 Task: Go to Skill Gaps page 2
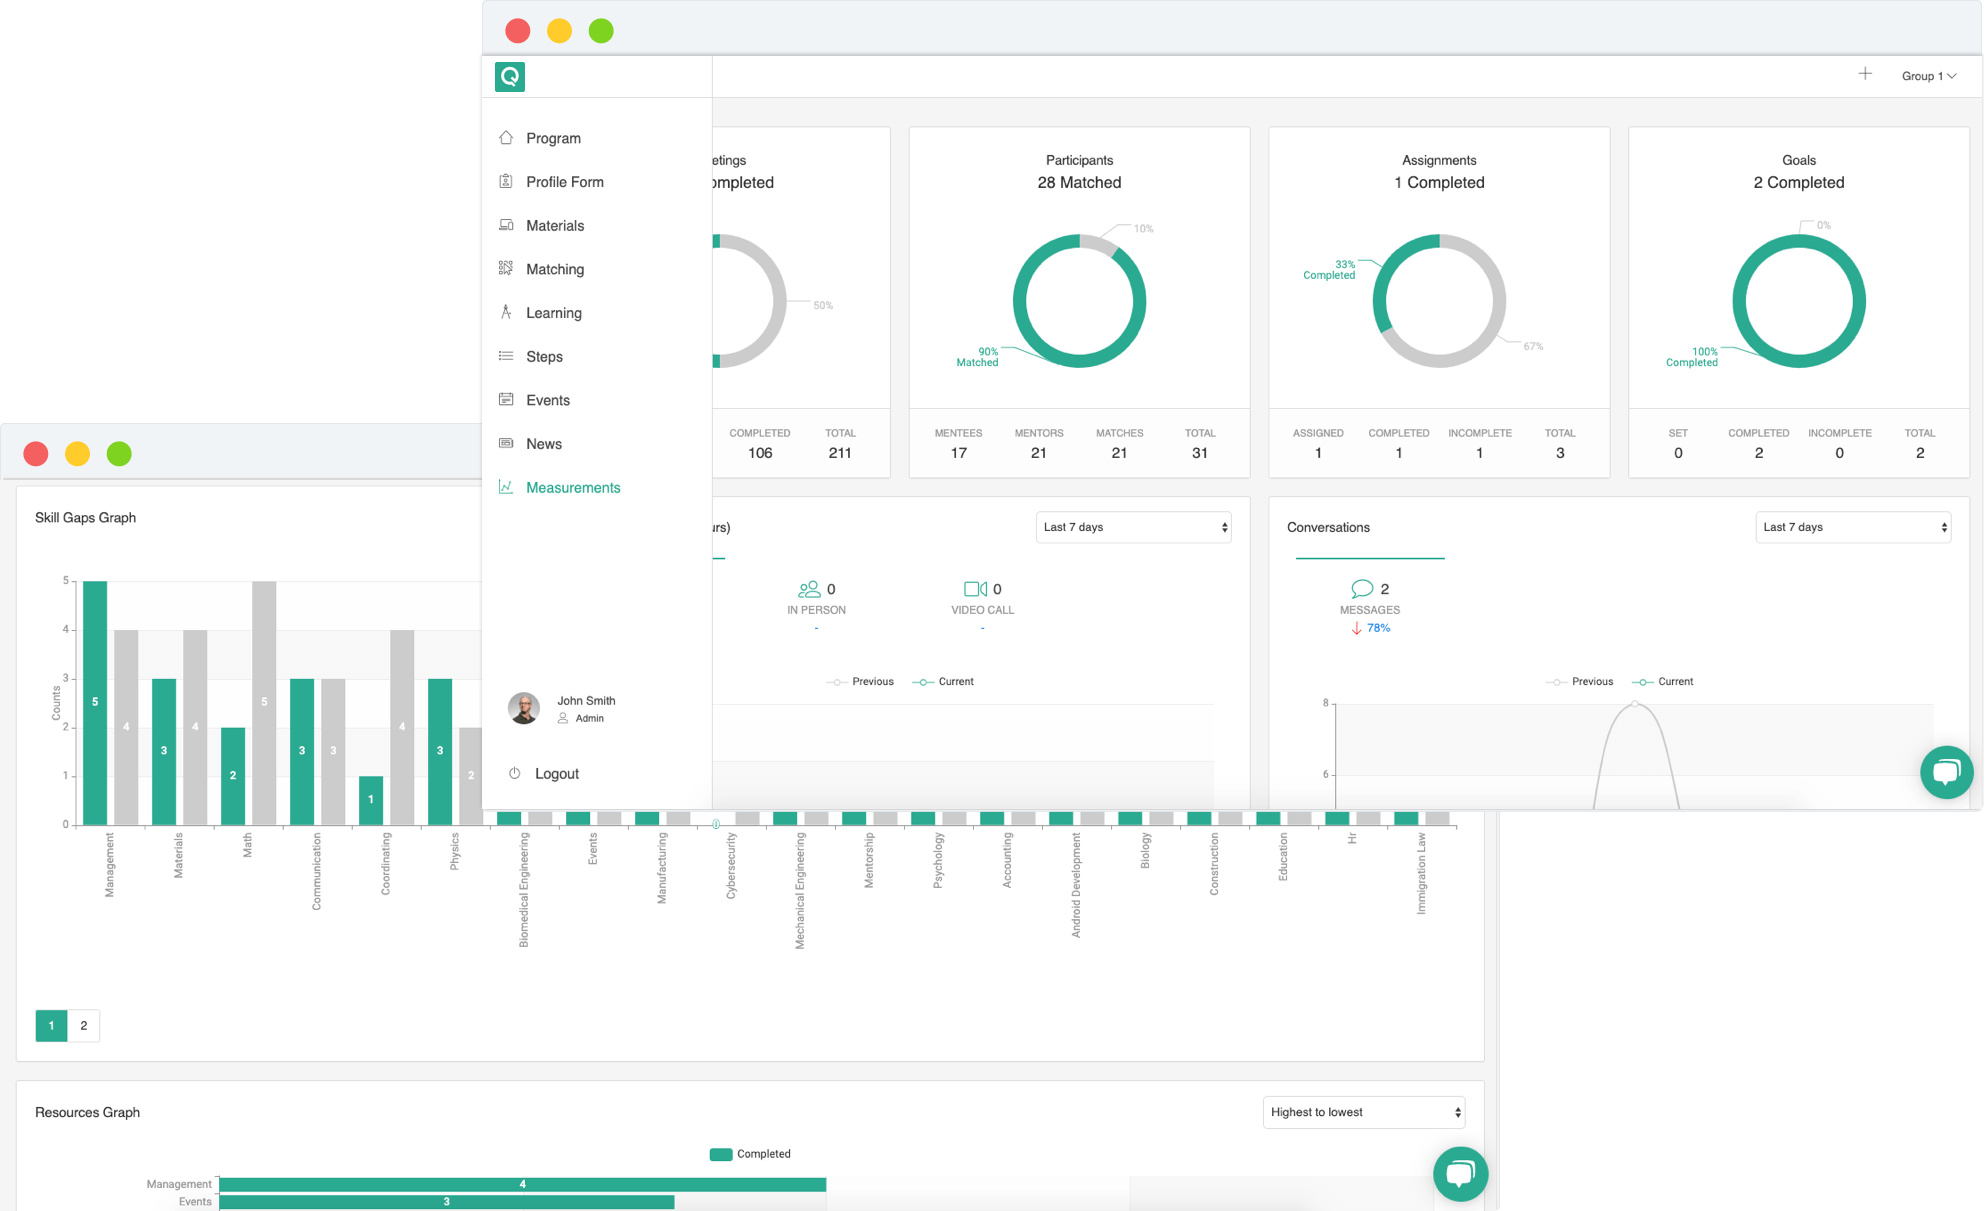[84, 1025]
